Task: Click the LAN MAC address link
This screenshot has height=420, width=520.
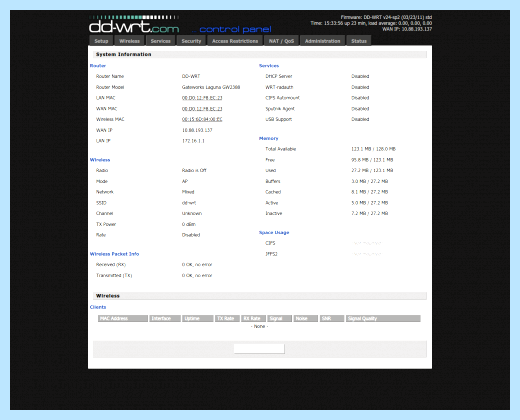Action: [x=202, y=98]
